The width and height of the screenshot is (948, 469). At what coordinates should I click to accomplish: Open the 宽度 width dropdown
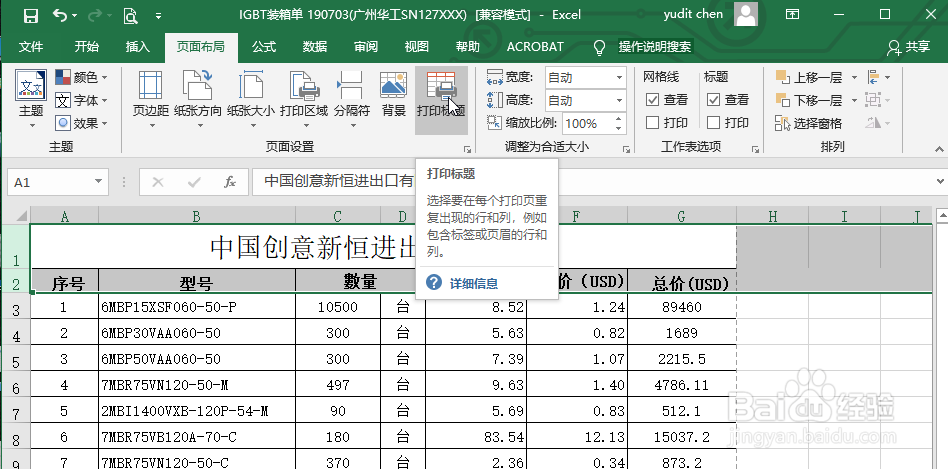[620, 77]
